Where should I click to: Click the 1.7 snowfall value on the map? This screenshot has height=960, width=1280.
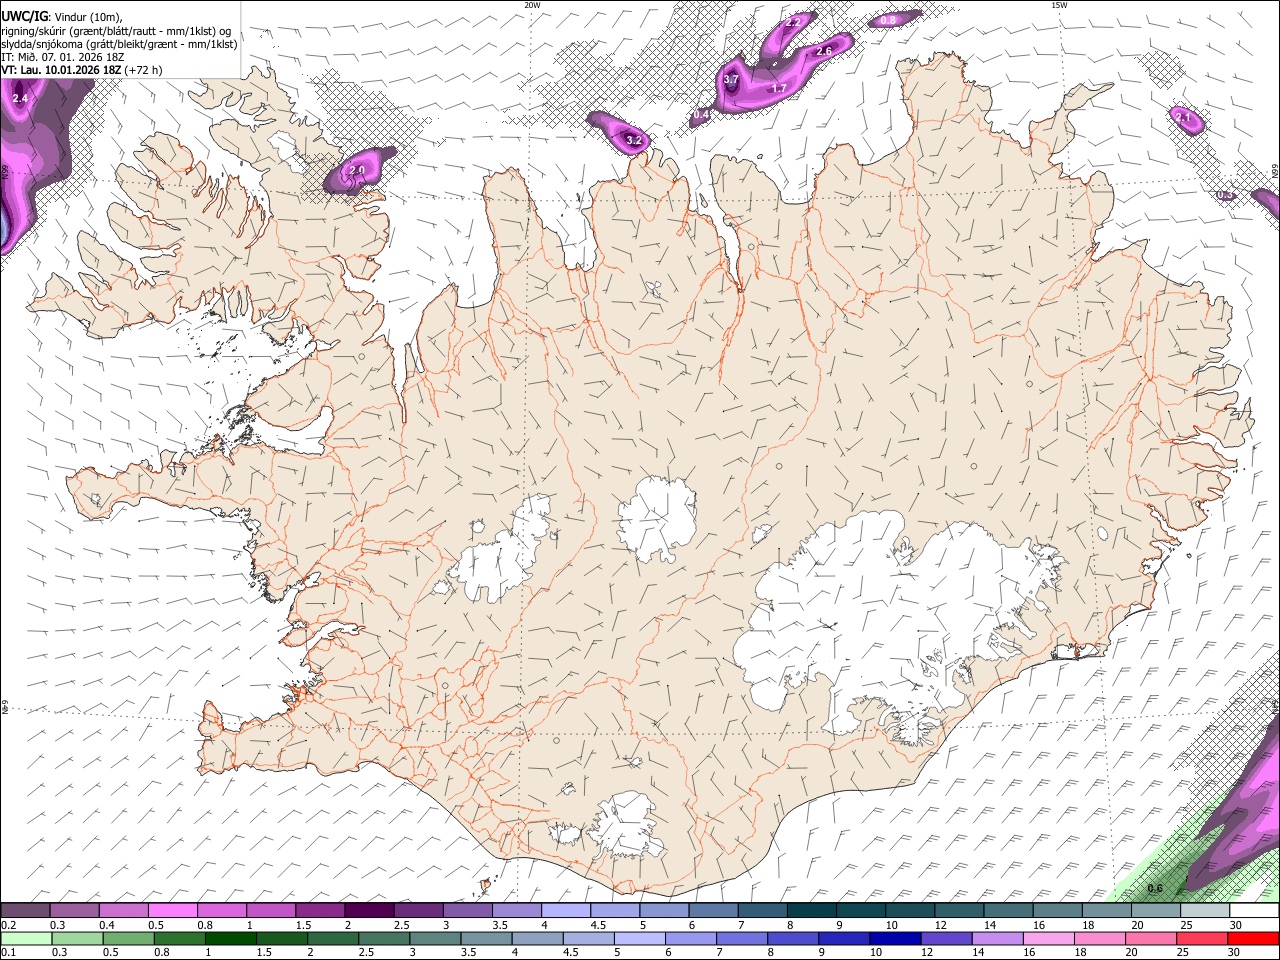click(x=780, y=89)
